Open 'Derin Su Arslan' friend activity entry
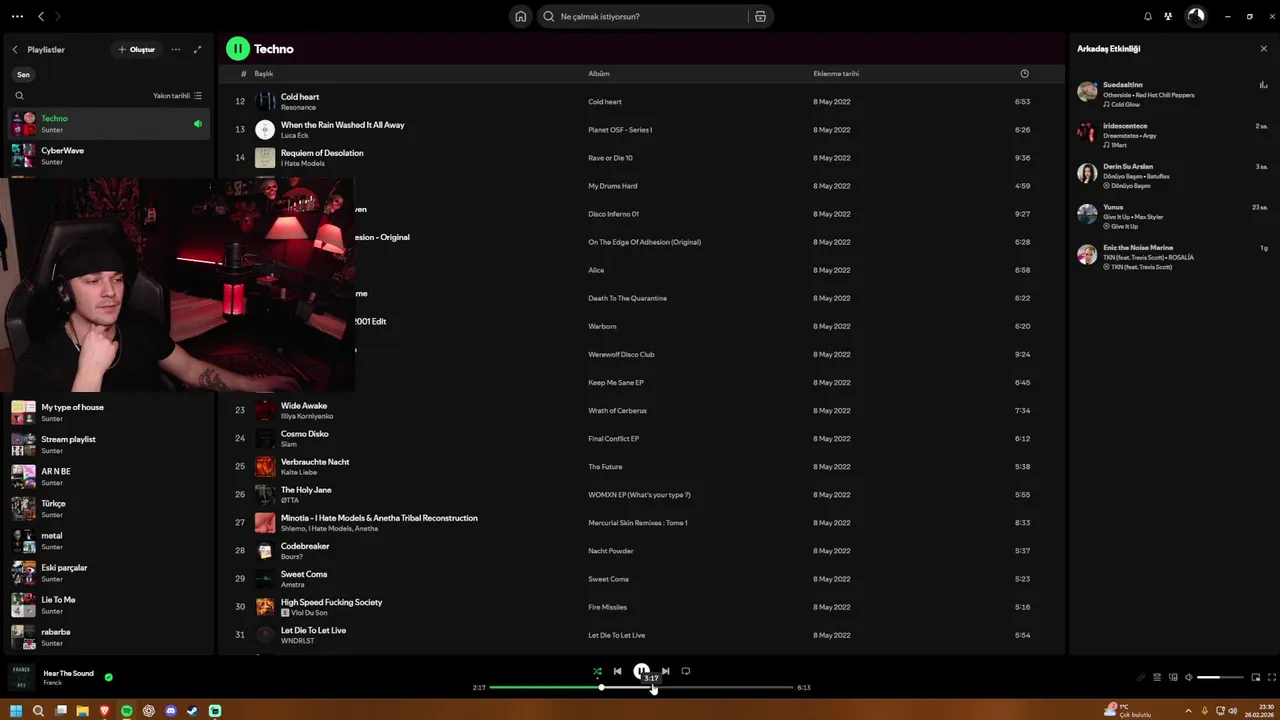Viewport: 1280px width, 720px height. pos(1172,175)
